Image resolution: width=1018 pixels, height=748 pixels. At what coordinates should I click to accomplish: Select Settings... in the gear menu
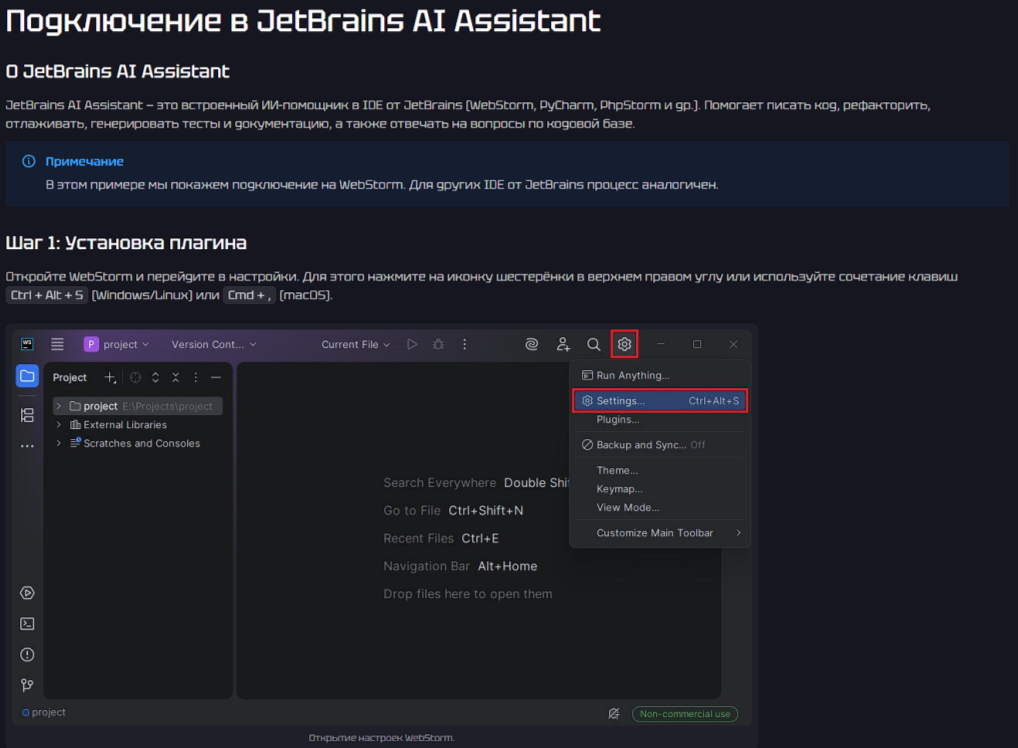(659, 401)
